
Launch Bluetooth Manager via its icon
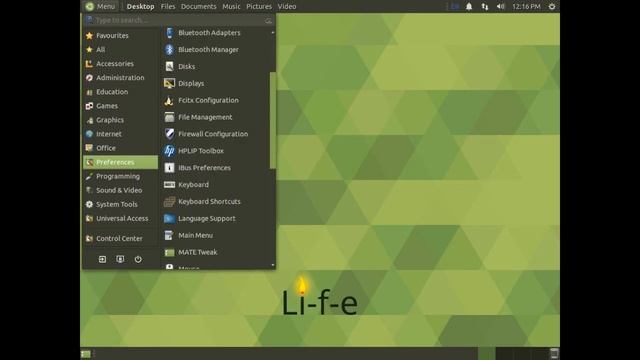169,49
